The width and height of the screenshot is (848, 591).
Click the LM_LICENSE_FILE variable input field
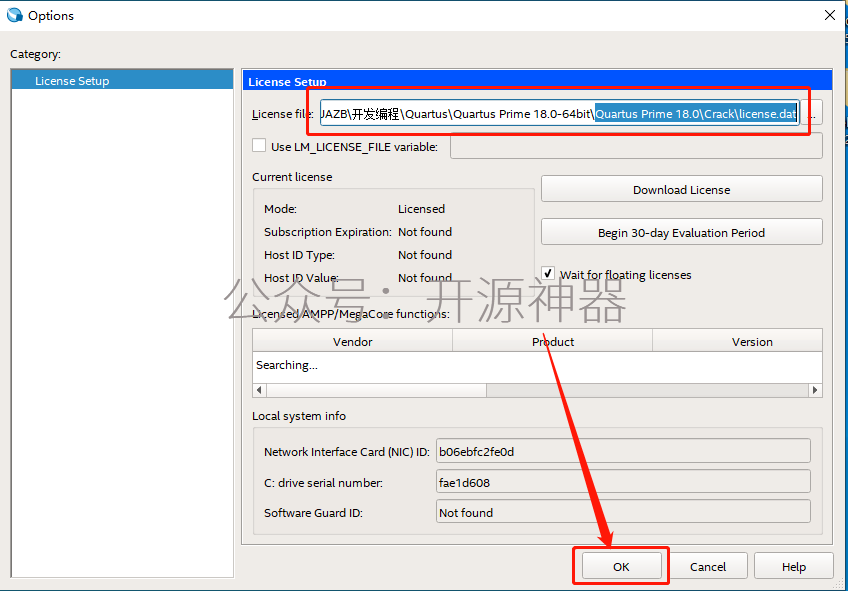637,146
